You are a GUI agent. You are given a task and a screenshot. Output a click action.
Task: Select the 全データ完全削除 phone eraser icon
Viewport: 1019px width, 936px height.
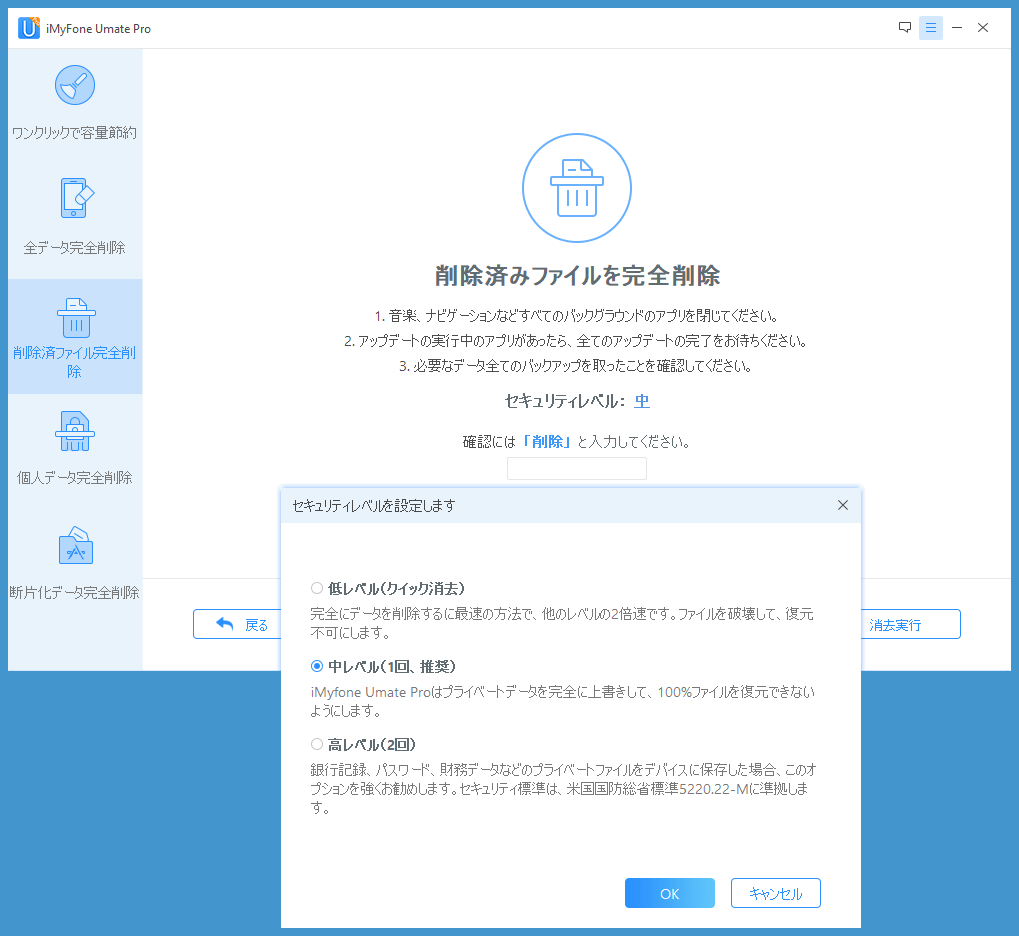click(77, 198)
